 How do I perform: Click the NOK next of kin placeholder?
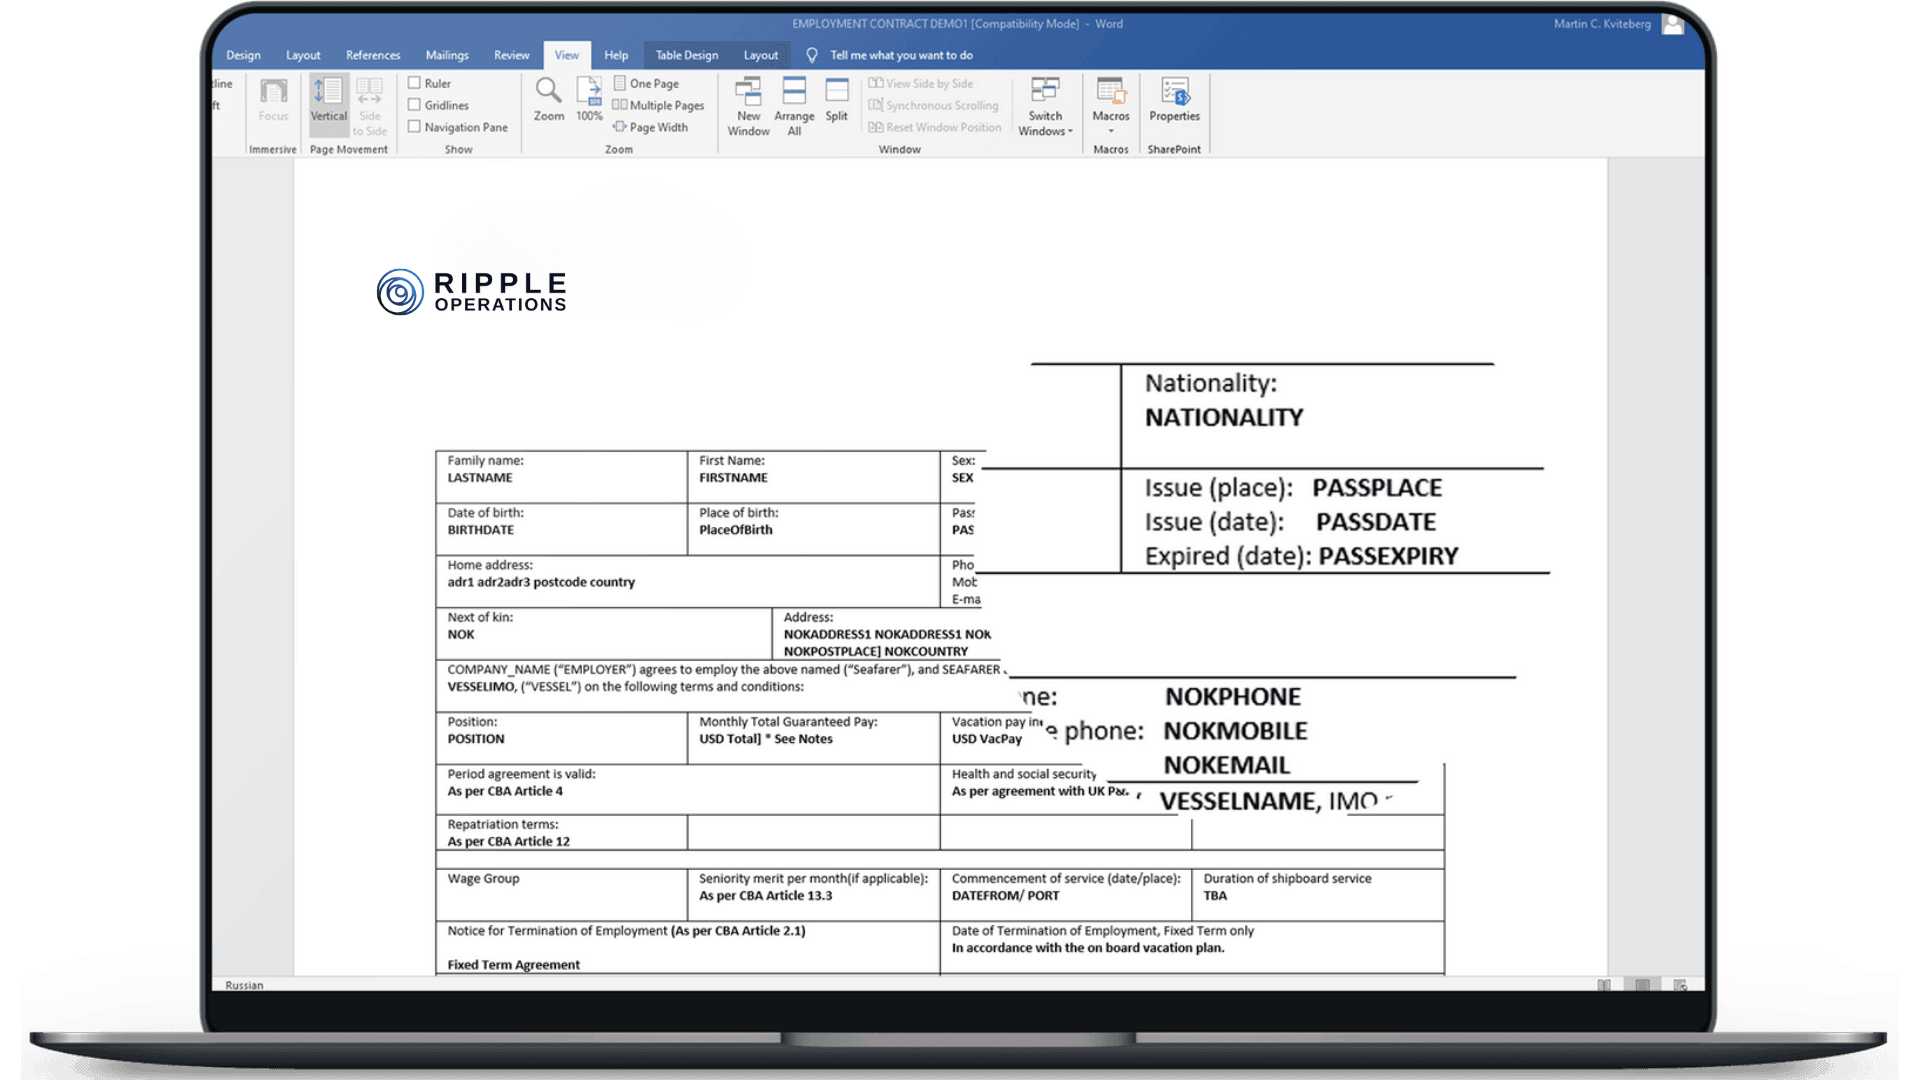(x=461, y=634)
